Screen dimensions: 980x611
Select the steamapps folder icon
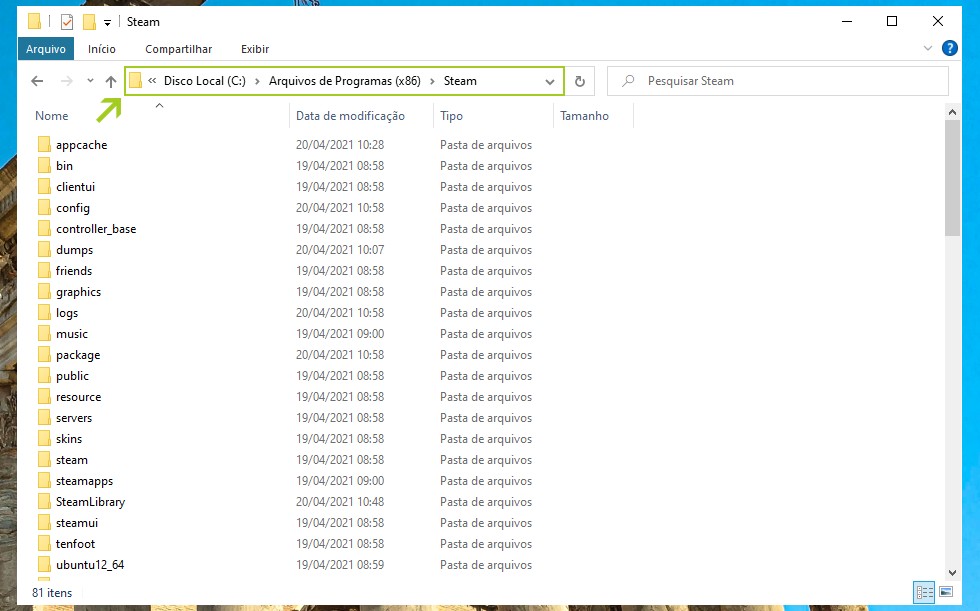[x=44, y=481]
